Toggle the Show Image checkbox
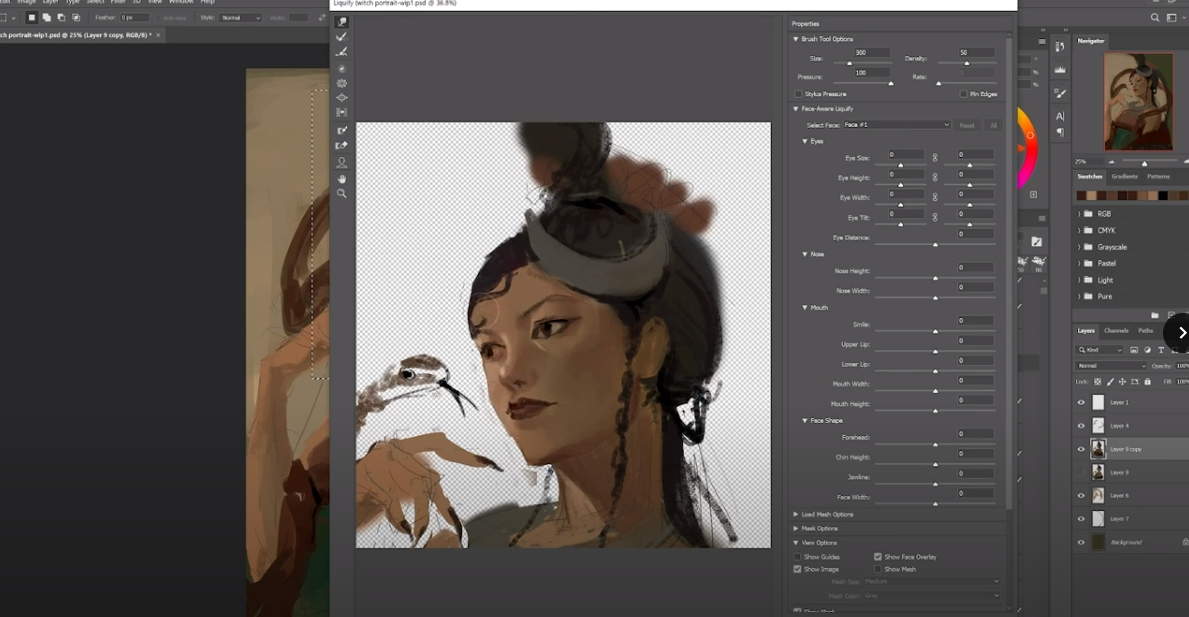 797,569
